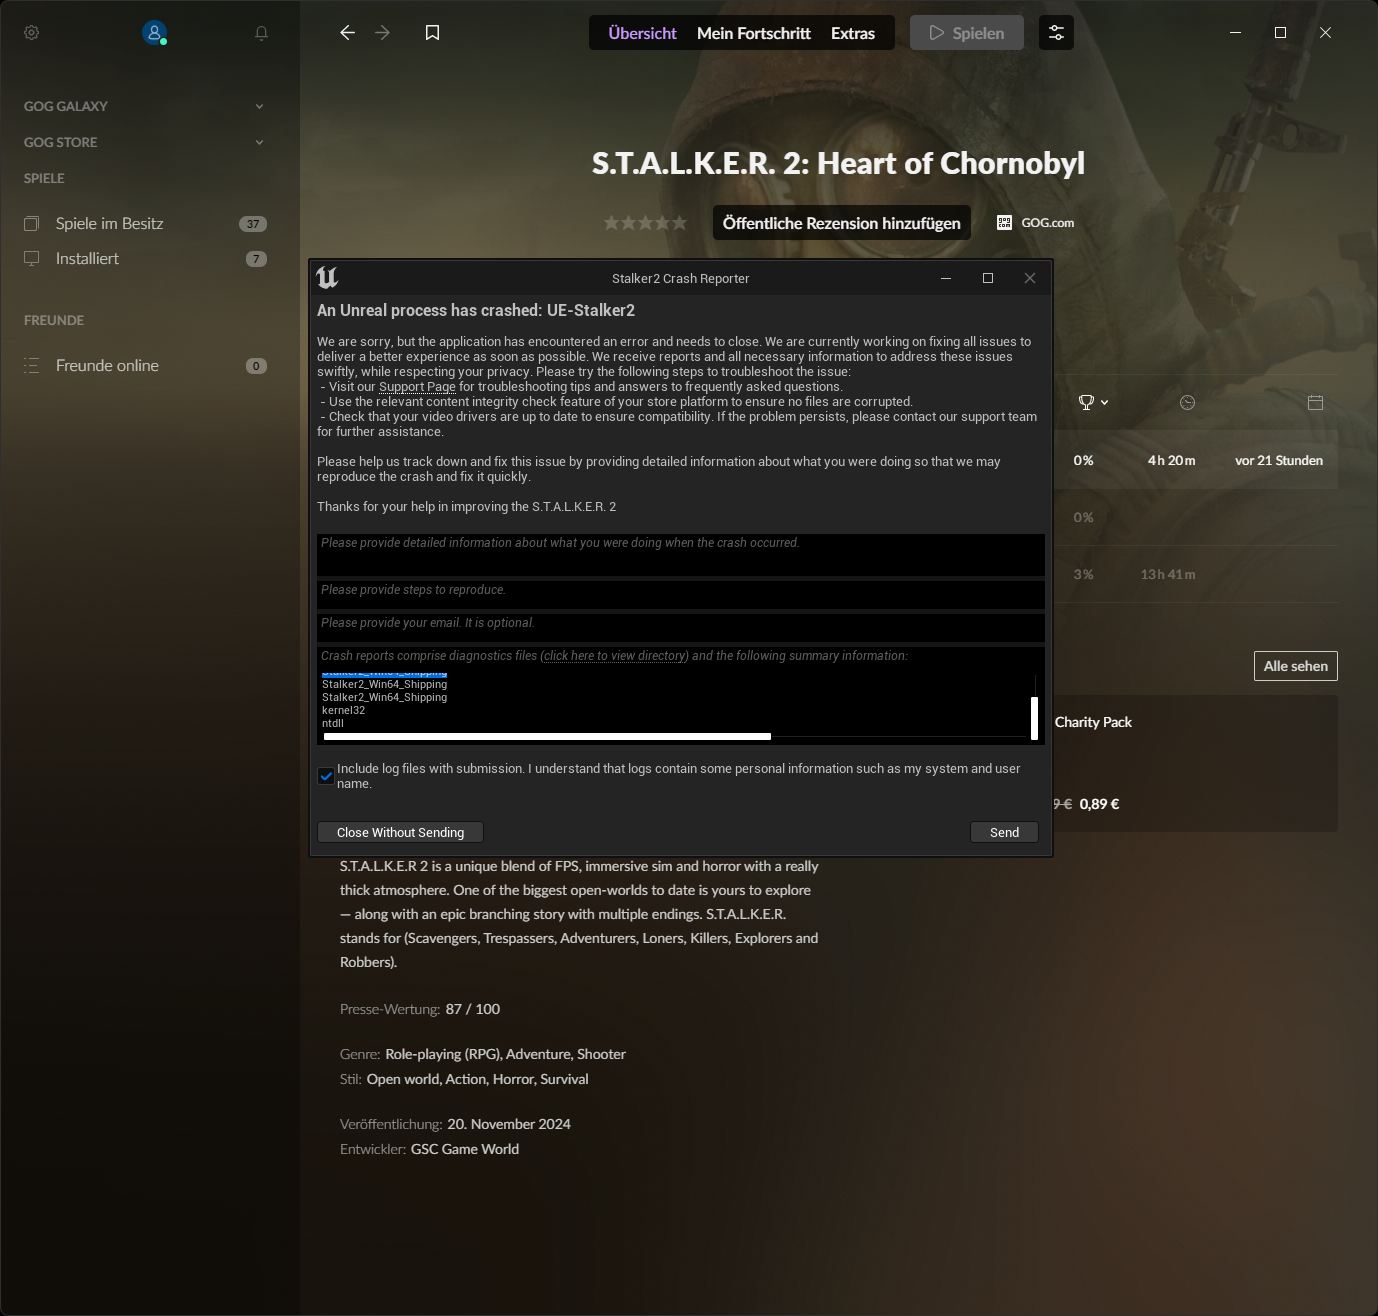
Task: Open game settings sliders icon
Action: click(1056, 33)
